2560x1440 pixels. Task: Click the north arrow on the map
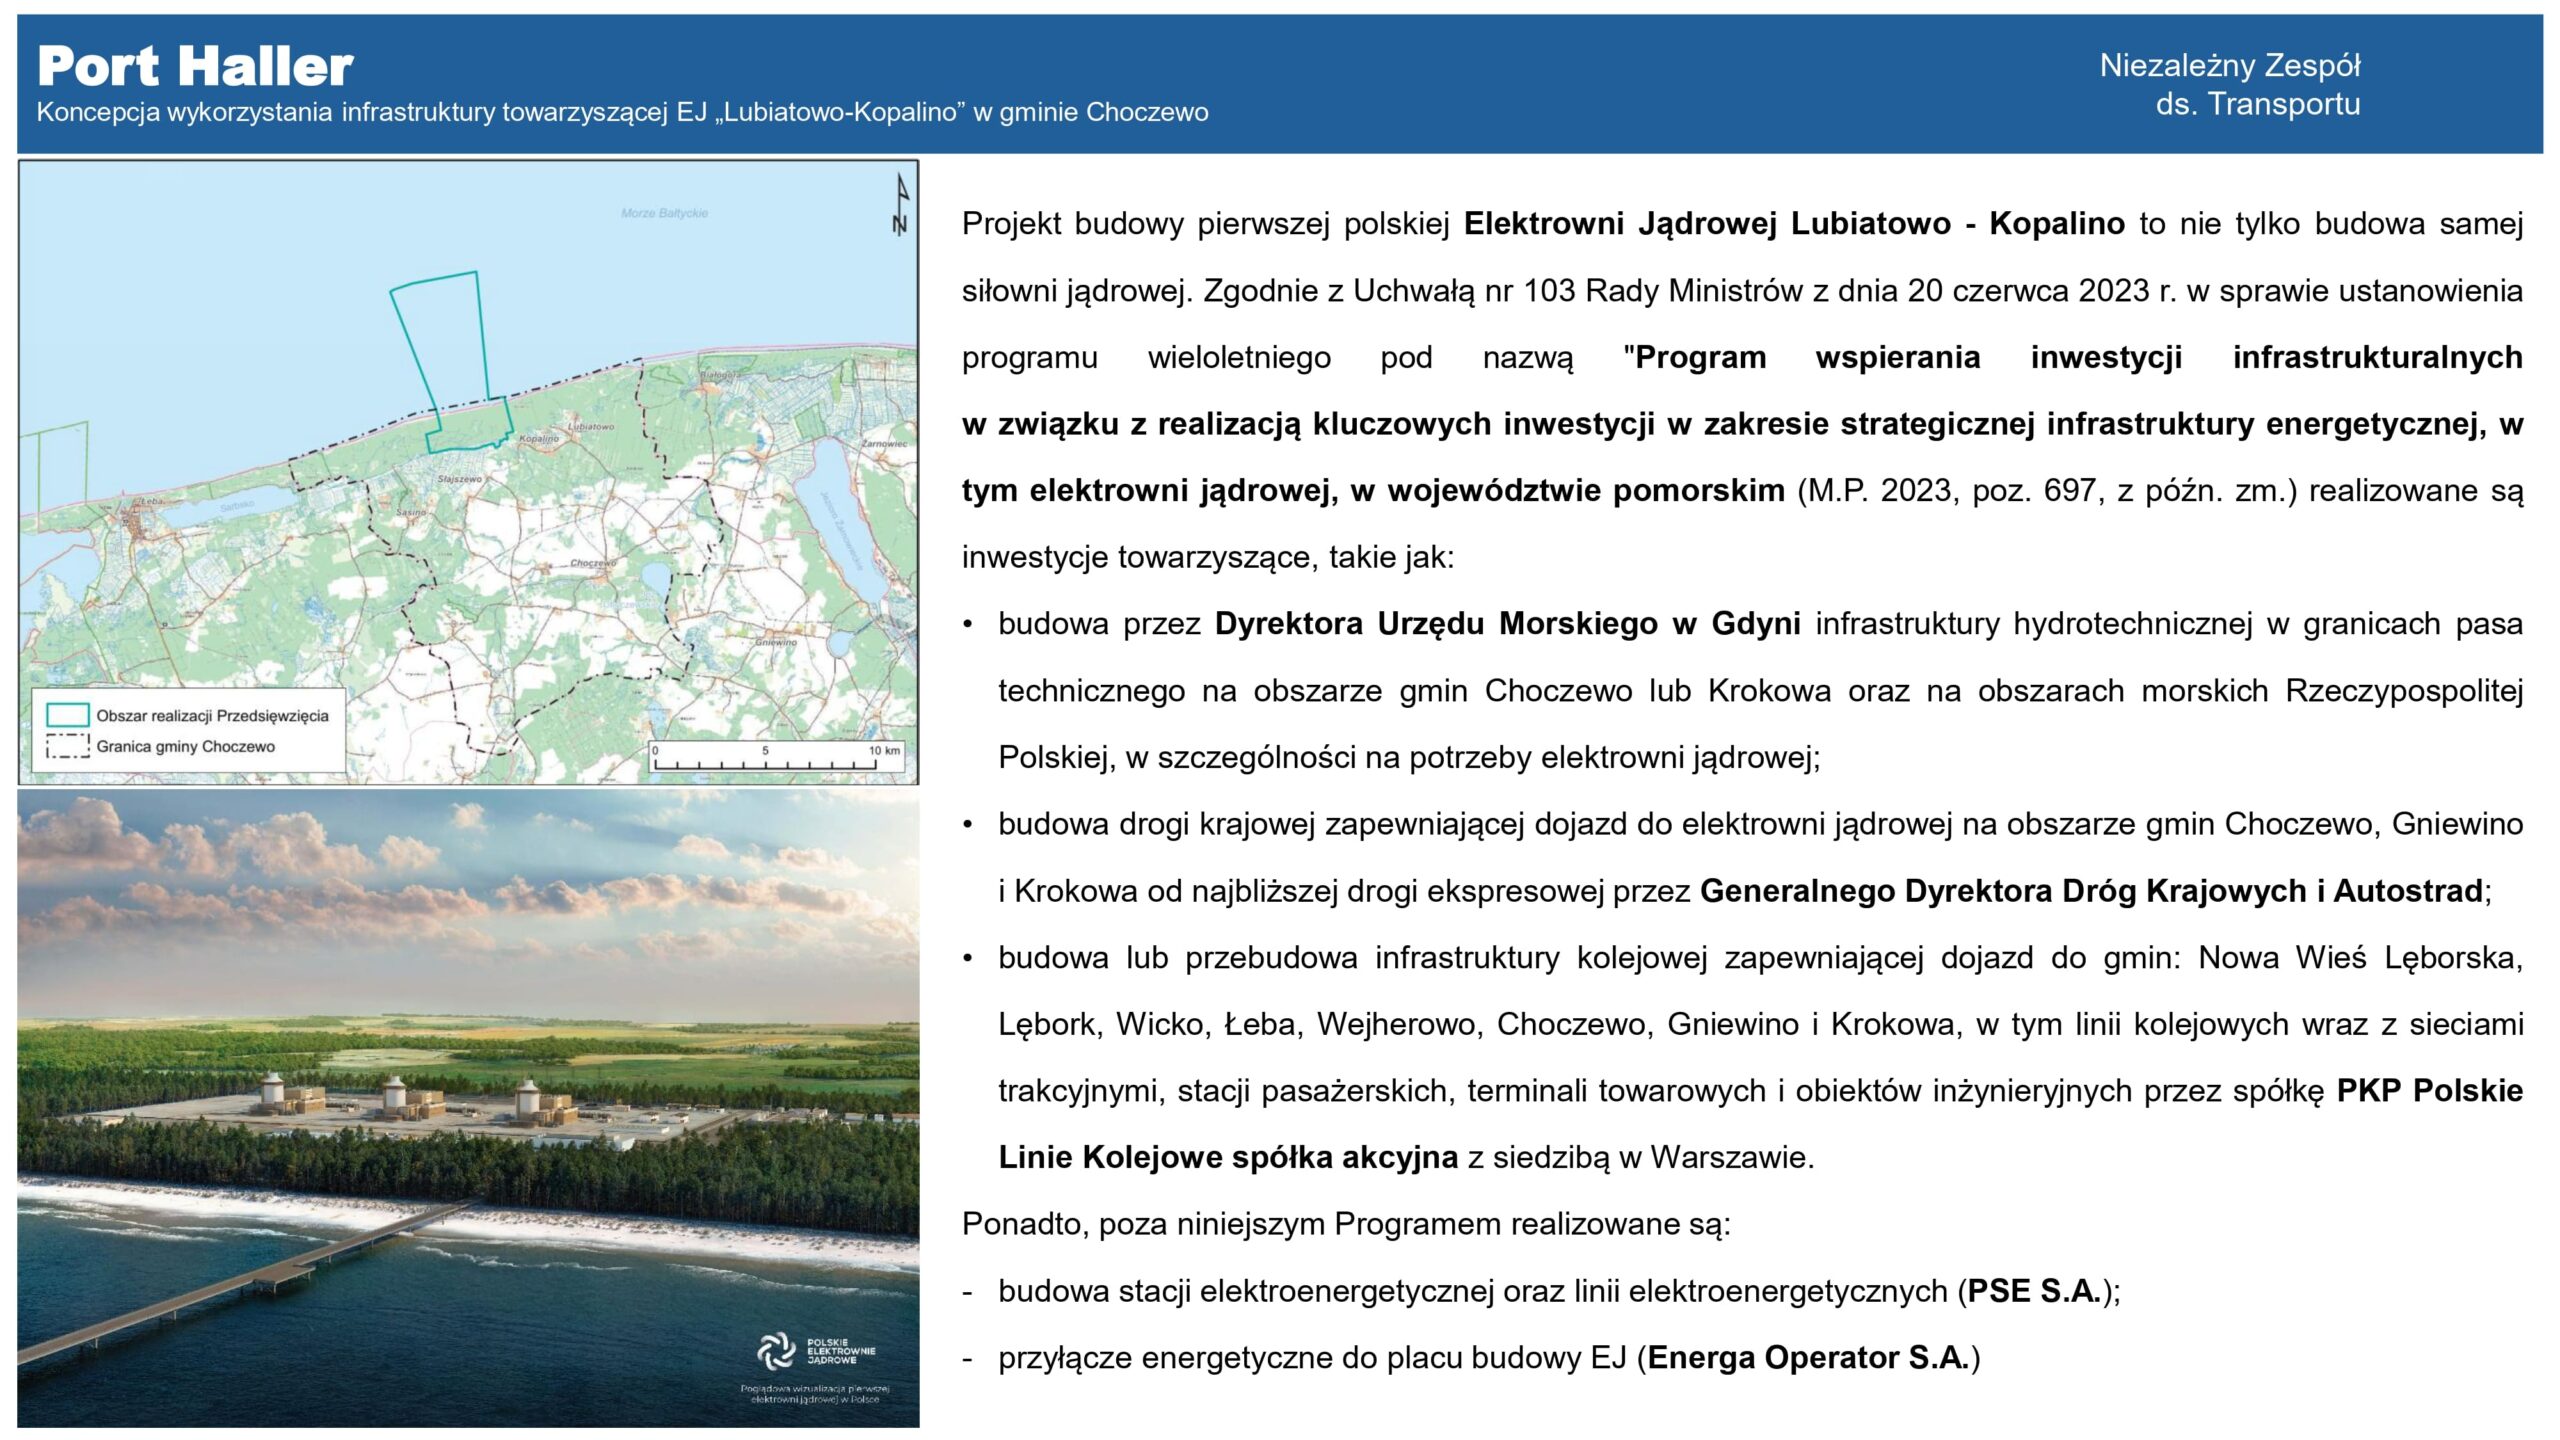(x=901, y=205)
